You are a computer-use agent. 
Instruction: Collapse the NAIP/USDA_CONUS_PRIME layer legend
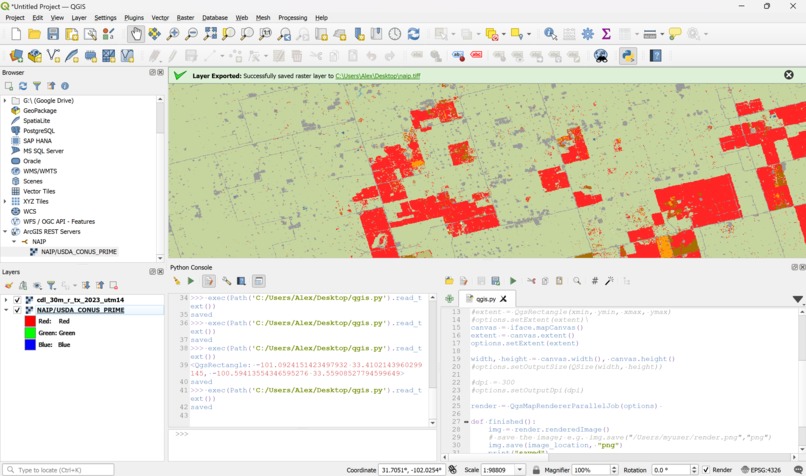tap(6, 310)
